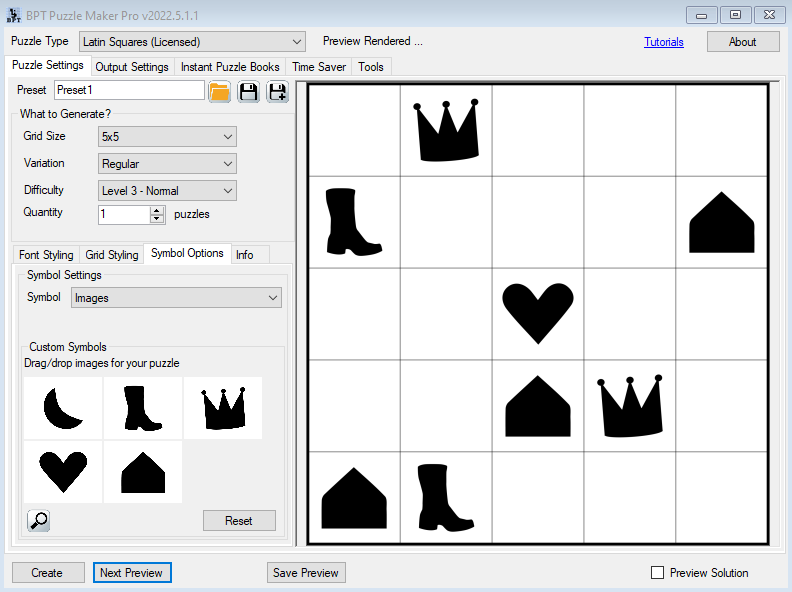Click the save preset floppy disk icon

[249, 92]
